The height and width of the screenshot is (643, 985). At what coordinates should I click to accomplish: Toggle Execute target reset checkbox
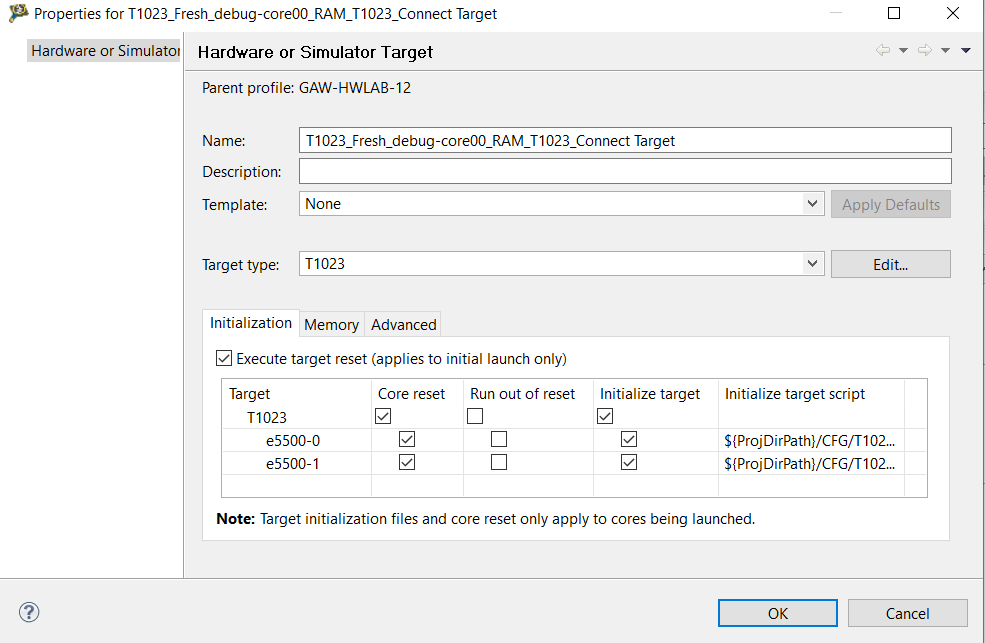coord(224,358)
